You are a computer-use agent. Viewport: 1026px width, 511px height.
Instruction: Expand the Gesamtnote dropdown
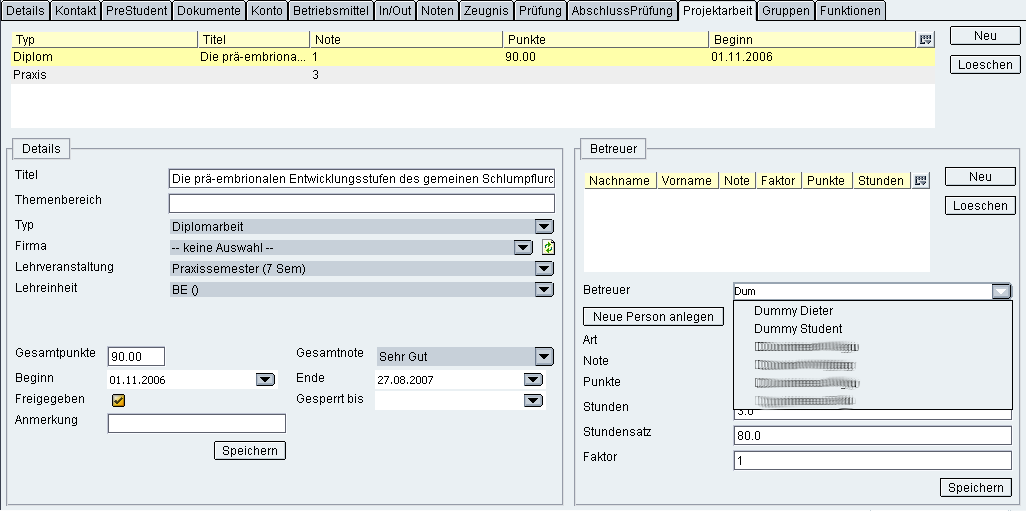pyautogui.click(x=543, y=356)
